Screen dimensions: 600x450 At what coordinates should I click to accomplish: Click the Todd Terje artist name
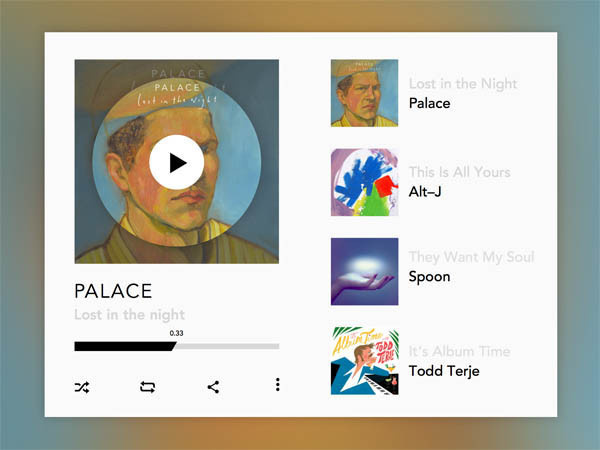tap(444, 371)
